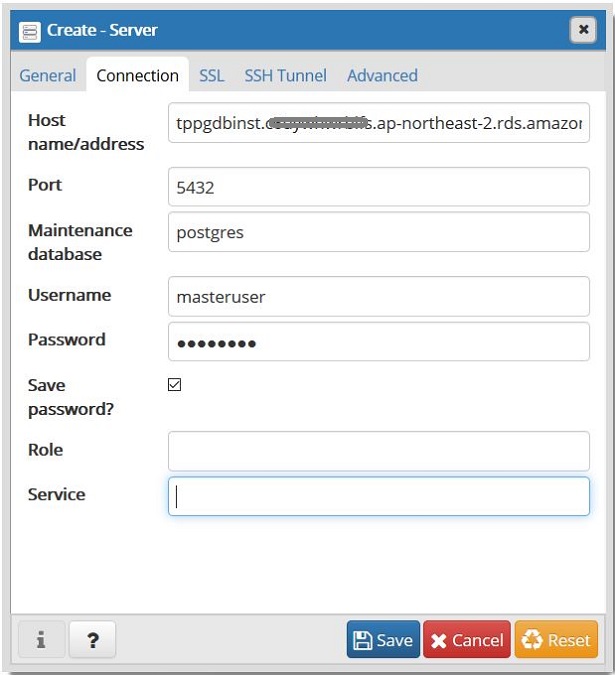Switch to the General tab
Image resolution: width=615 pixels, height=675 pixels.
(x=48, y=75)
